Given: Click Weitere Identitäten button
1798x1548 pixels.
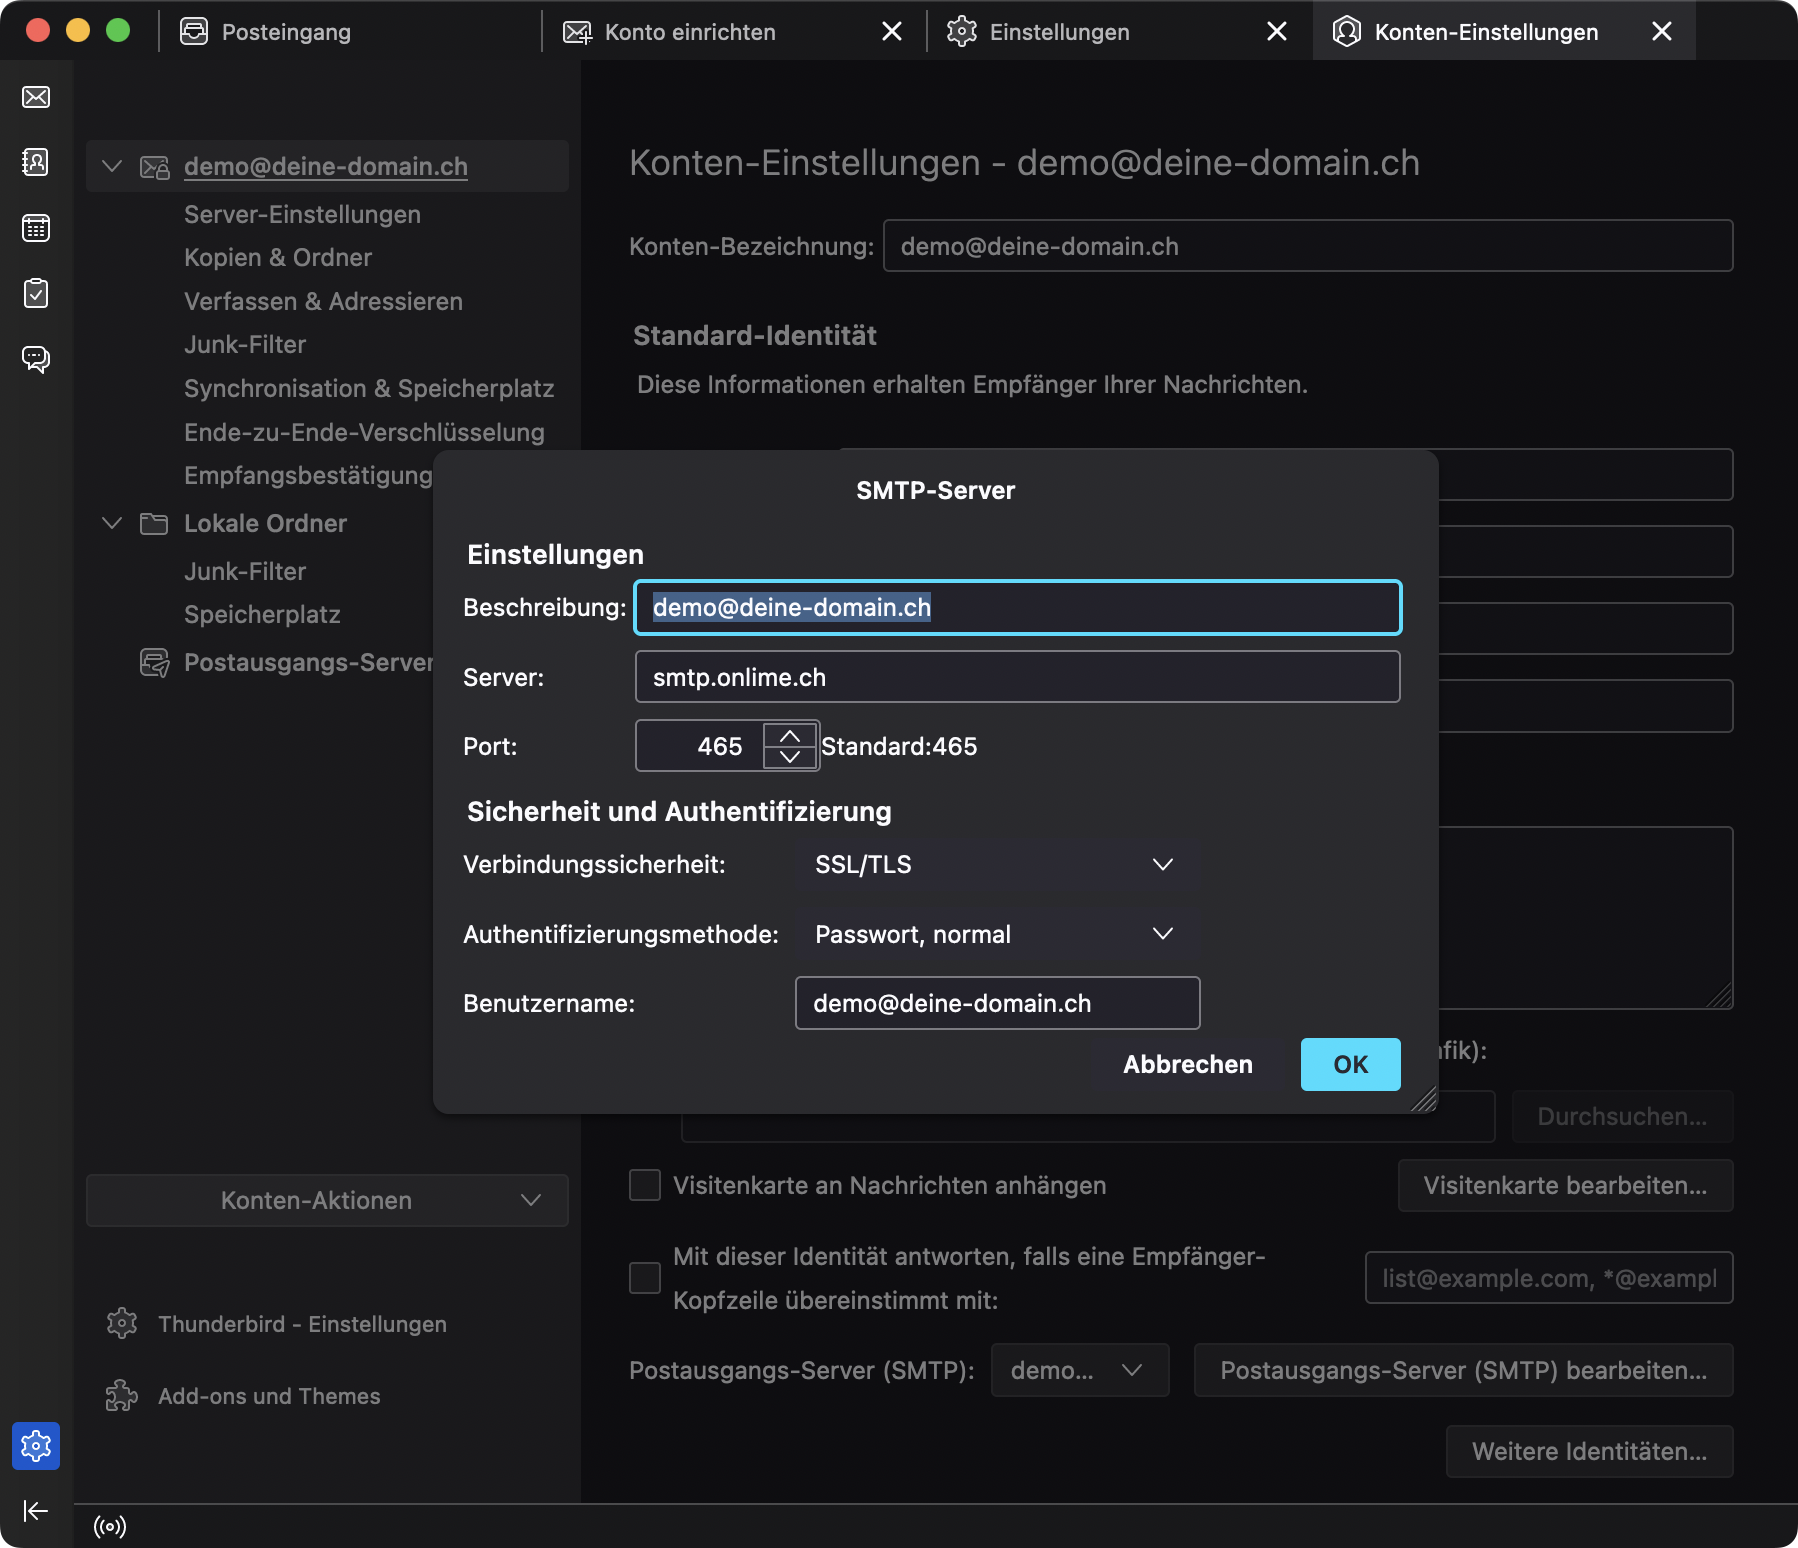Looking at the screenshot, I should tap(1589, 1451).
